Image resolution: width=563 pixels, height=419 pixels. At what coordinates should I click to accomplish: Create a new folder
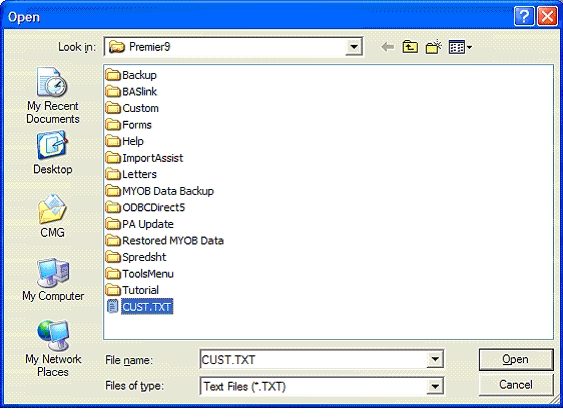click(433, 47)
